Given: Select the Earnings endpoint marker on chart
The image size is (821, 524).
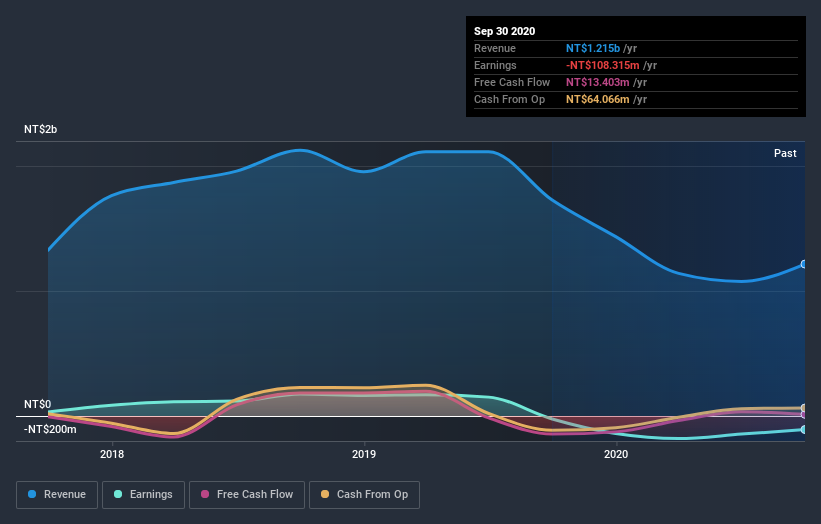Looking at the screenshot, I should coord(804,429).
